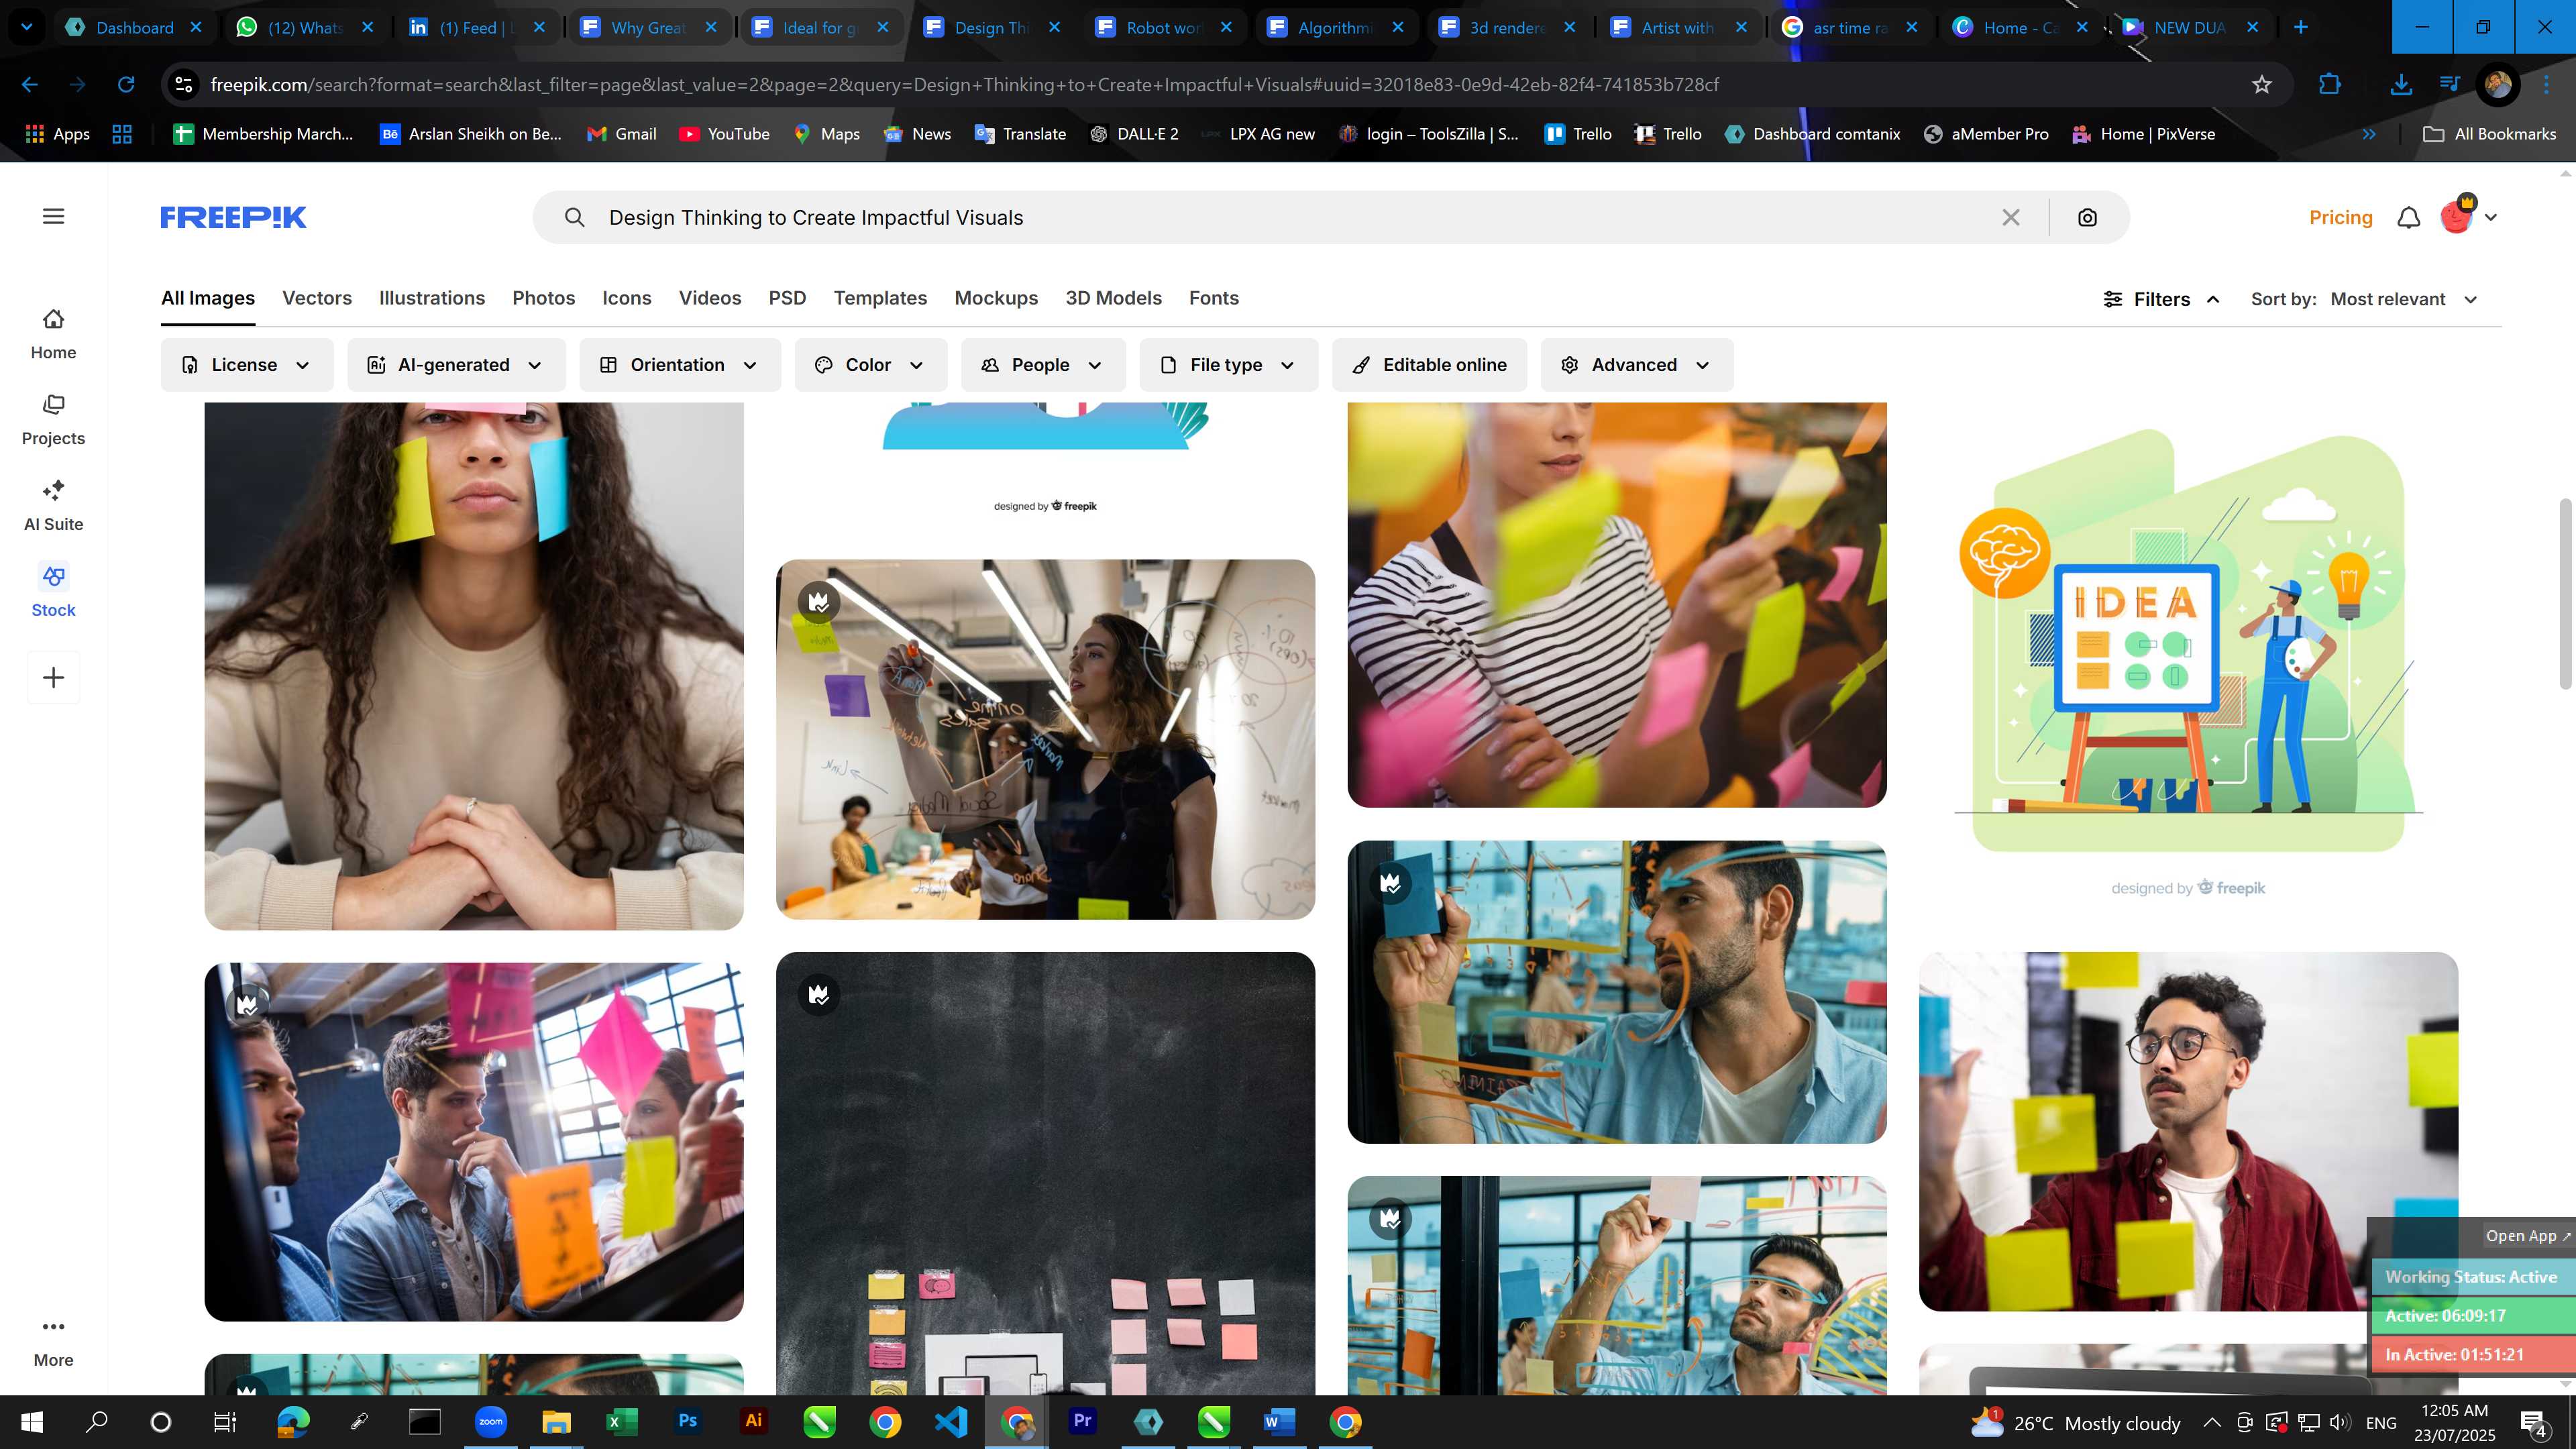The width and height of the screenshot is (2576, 1449).
Task: Switch to Illustrations tab
Action: (x=432, y=298)
